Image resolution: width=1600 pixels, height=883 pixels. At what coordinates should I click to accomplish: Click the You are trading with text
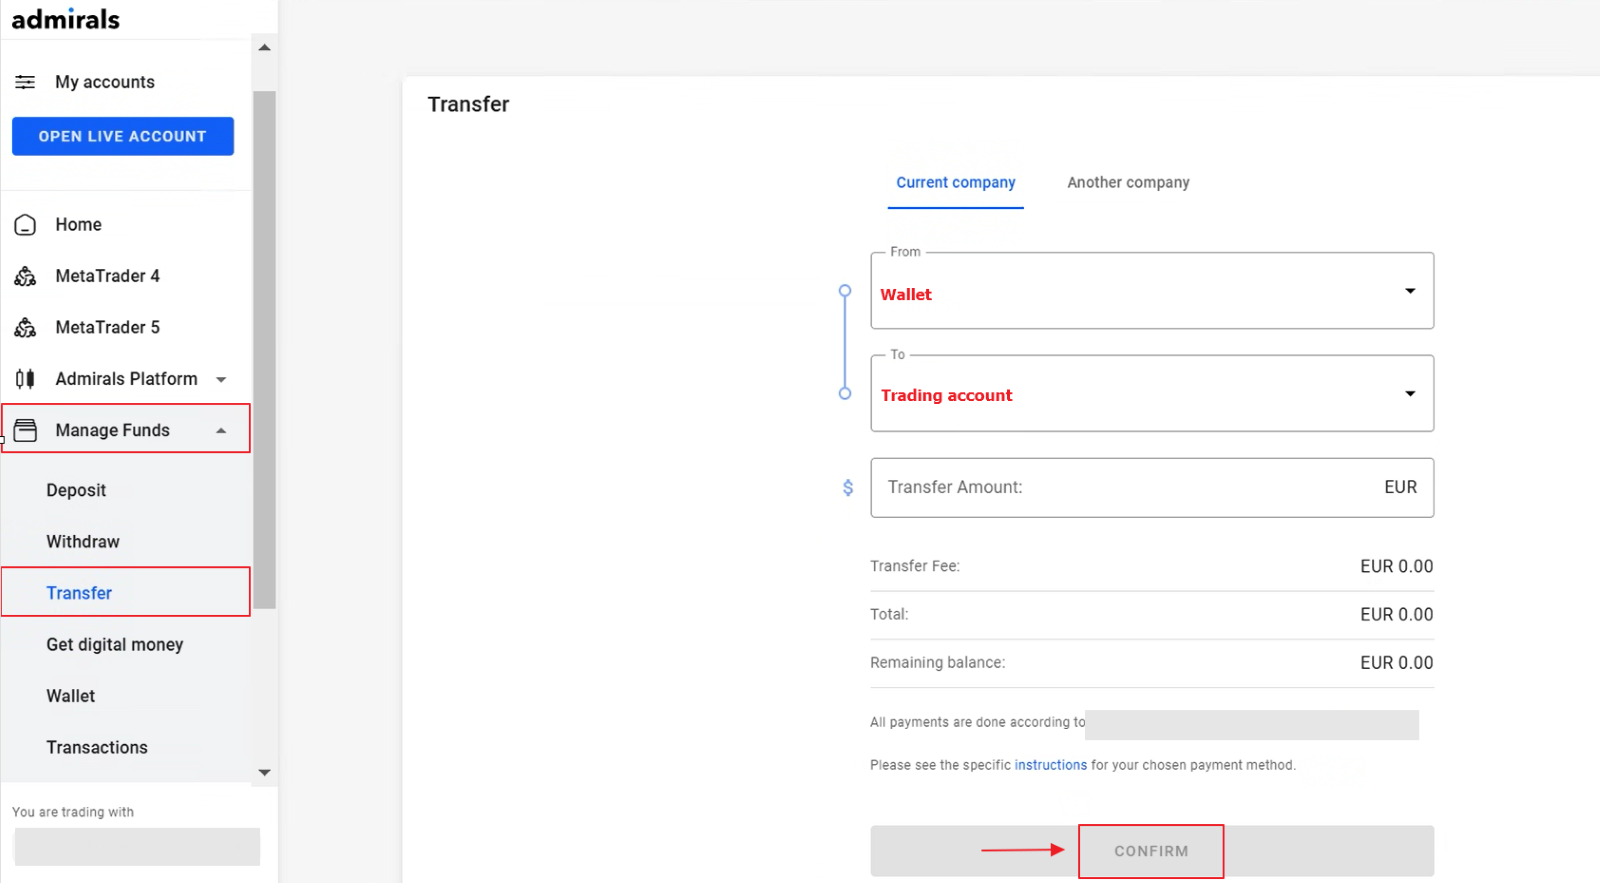(73, 812)
